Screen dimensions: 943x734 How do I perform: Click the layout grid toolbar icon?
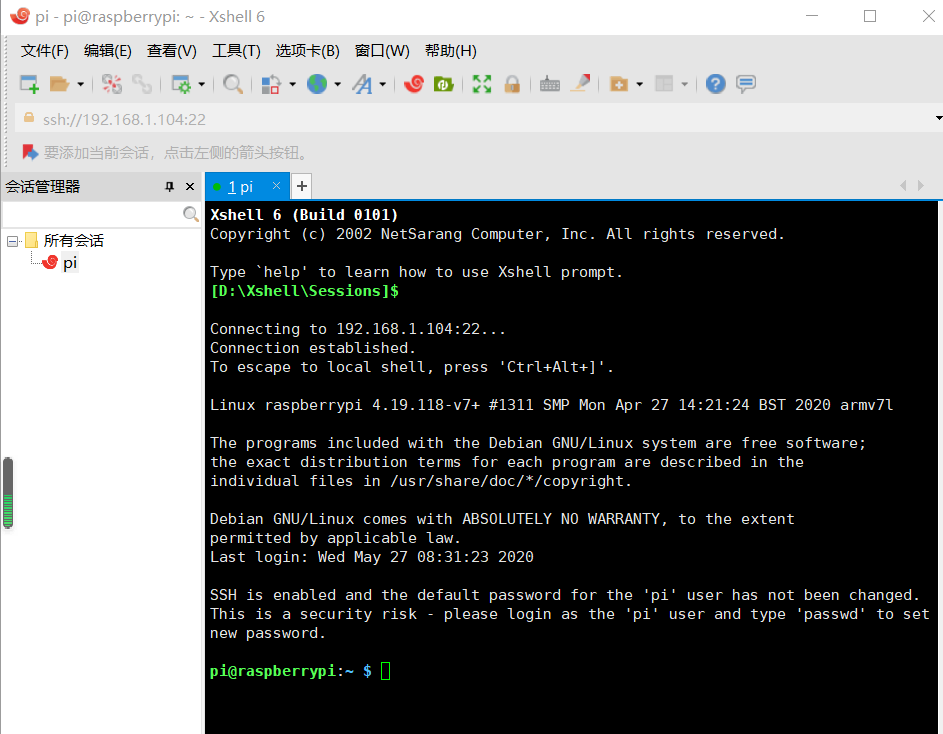664,84
